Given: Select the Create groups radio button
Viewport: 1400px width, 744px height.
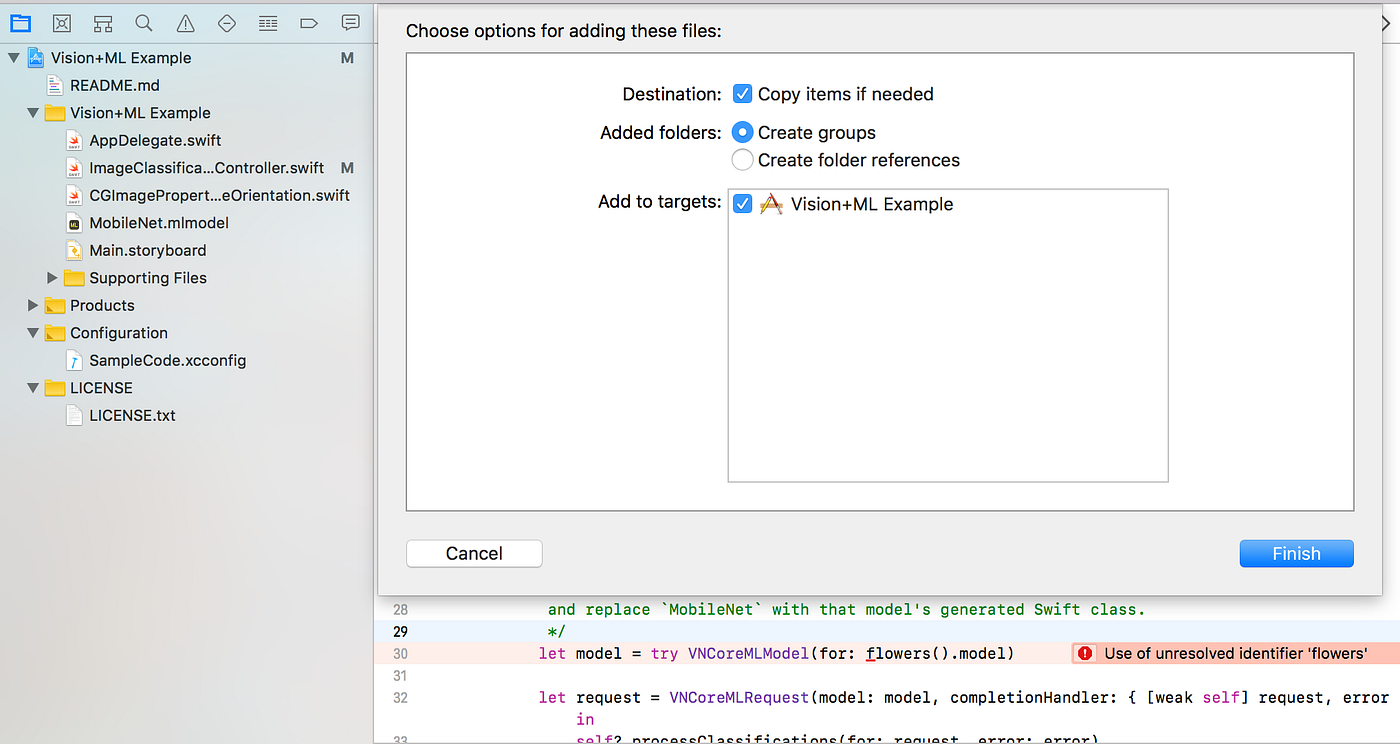Looking at the screenshot, I should coord(742,133).
